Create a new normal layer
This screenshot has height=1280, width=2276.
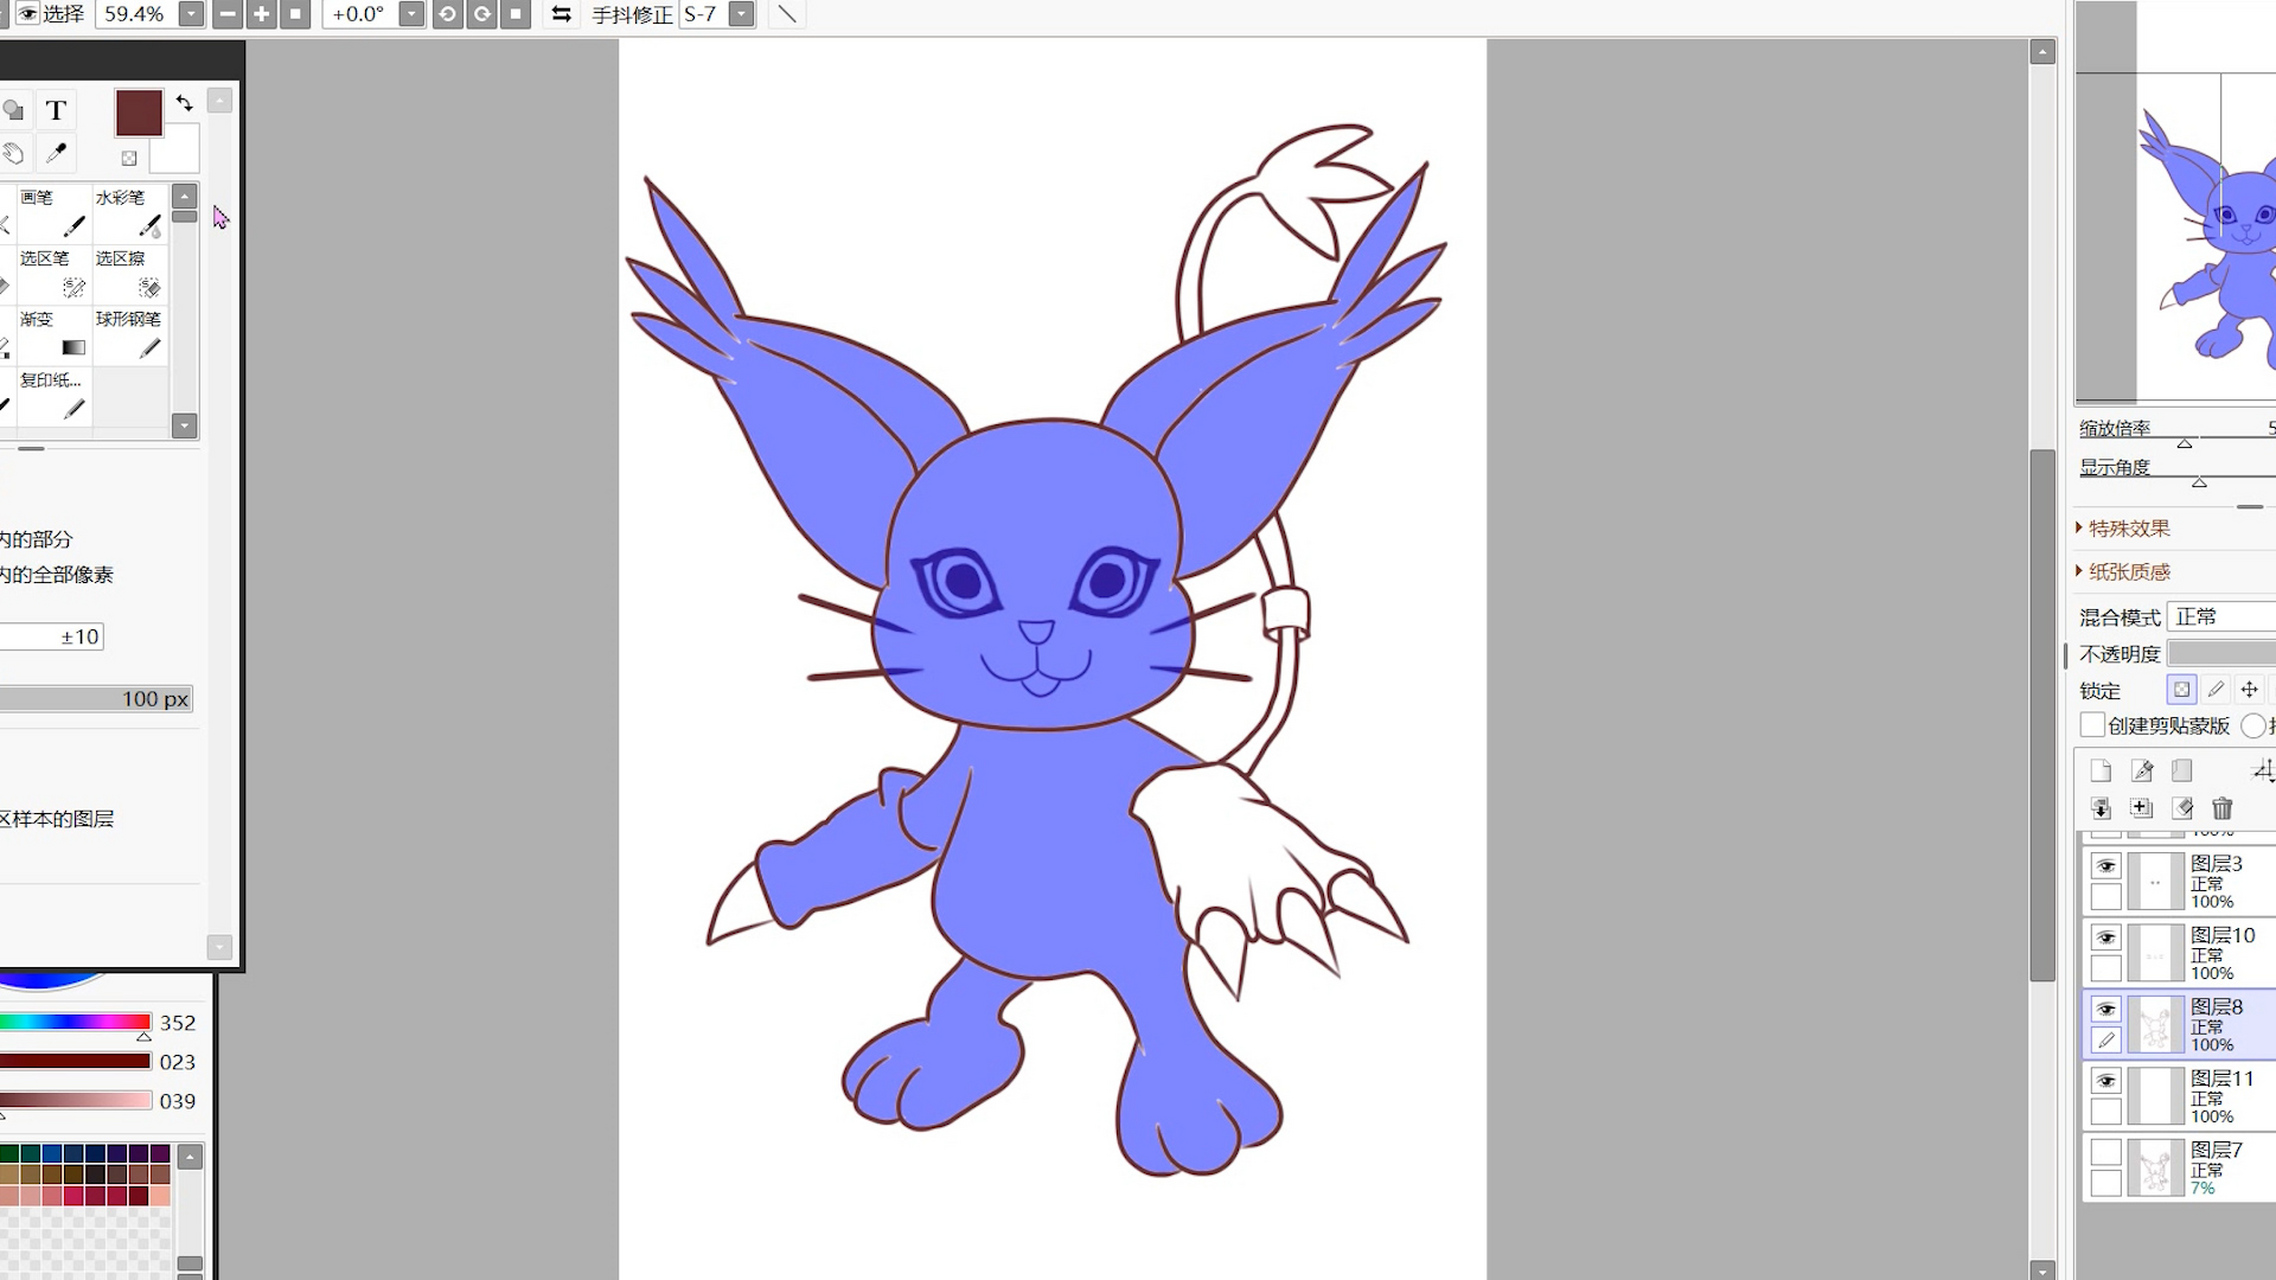tap(2101, 770)
